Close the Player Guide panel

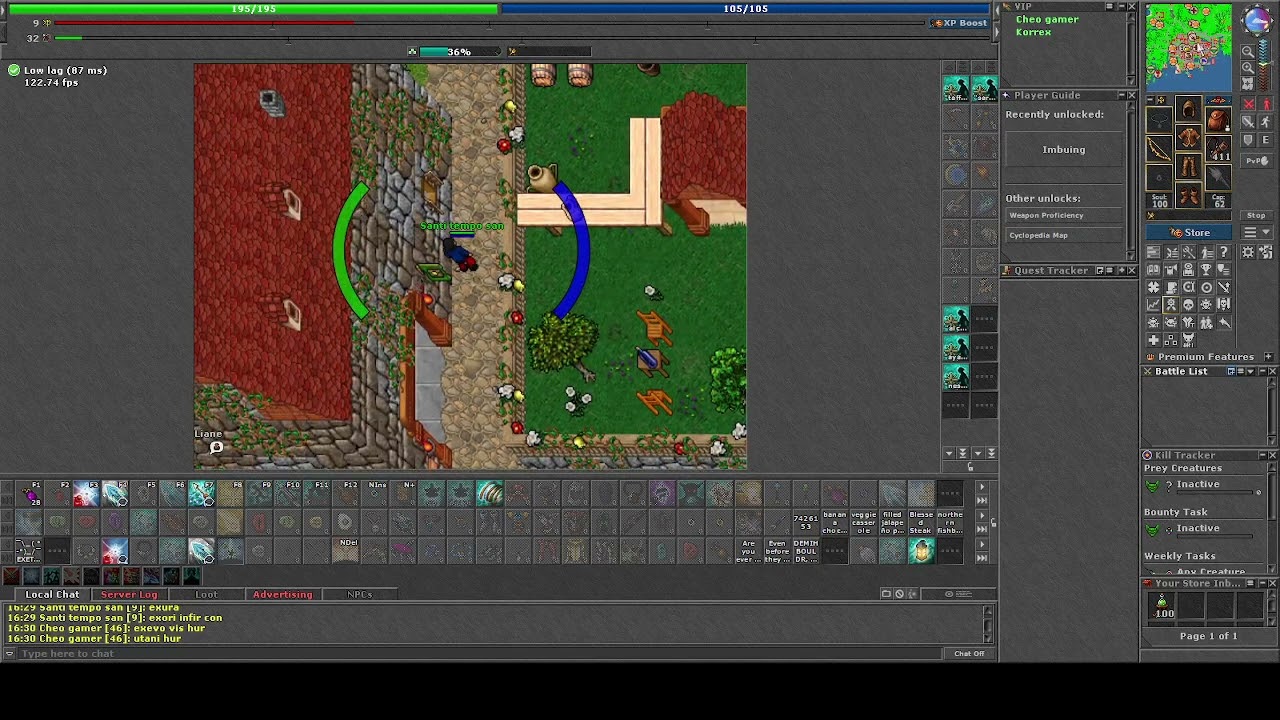1131,95
